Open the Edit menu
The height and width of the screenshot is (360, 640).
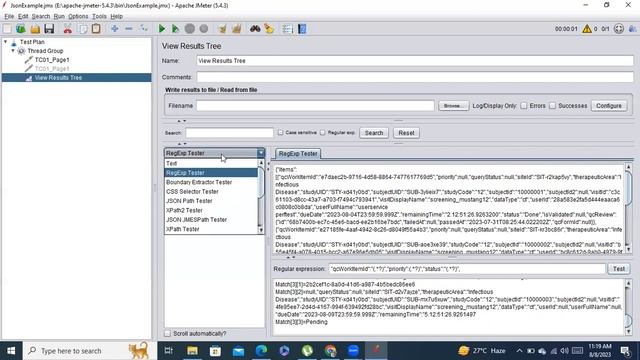pyautogui.click(x=23, y=16)
